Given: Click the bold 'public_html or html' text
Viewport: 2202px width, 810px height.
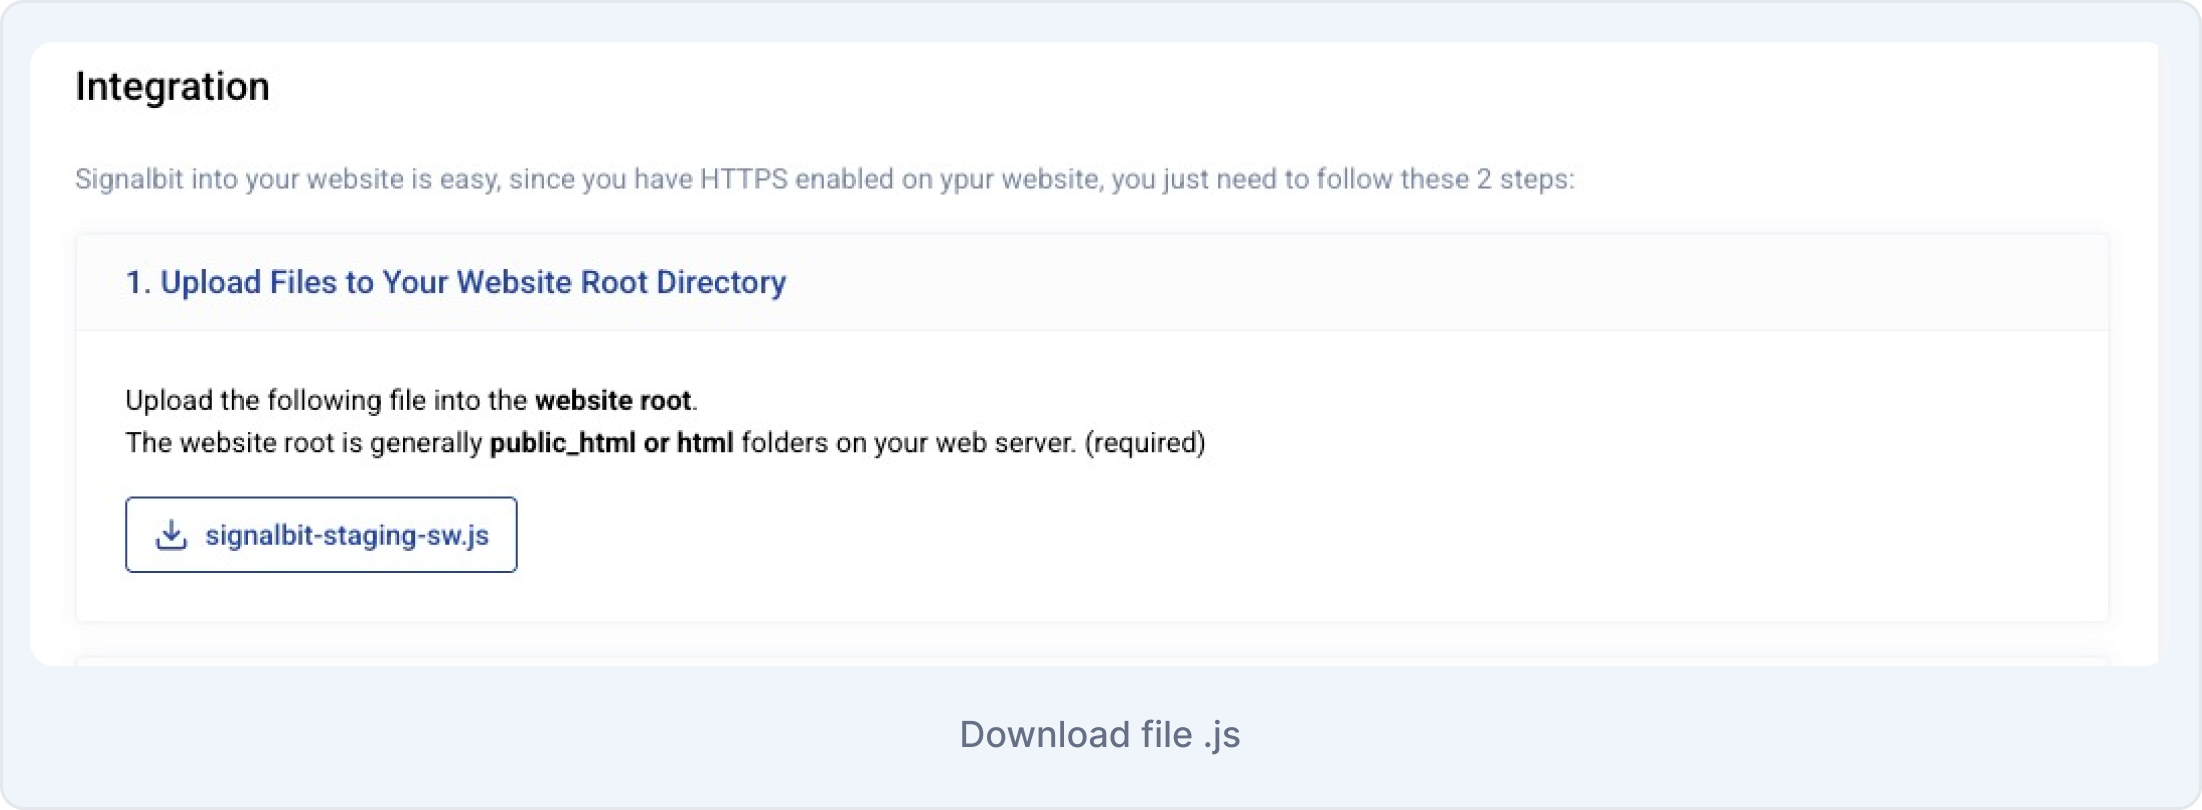Looking at the screenshot, I should [x=611, y=443].
